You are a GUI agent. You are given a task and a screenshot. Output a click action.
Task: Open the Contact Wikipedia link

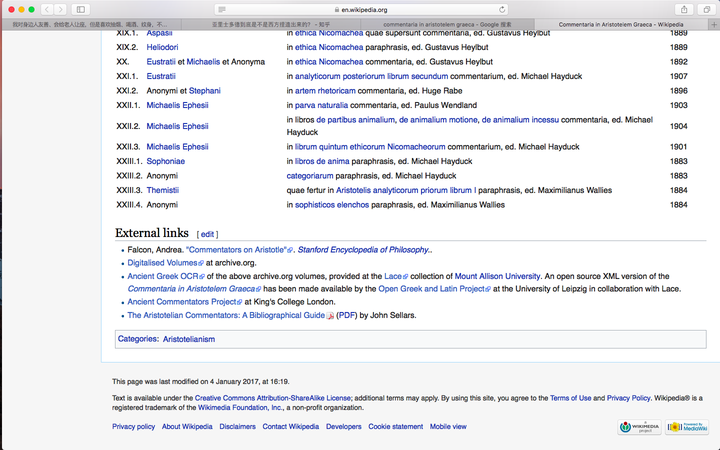(291, 427)
